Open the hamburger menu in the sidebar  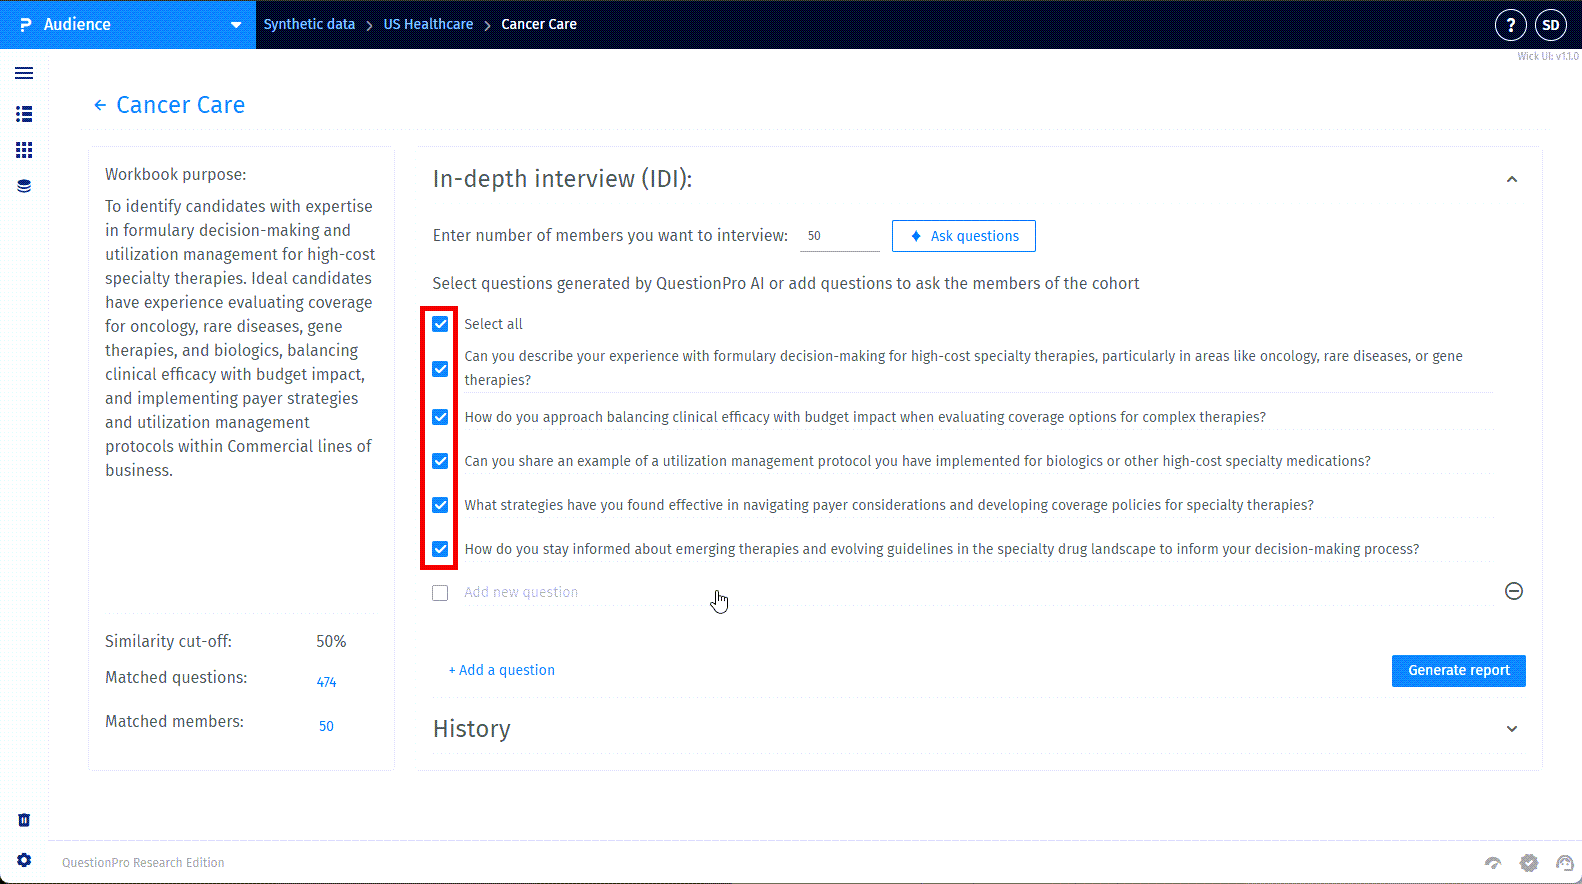click(24, 73)
